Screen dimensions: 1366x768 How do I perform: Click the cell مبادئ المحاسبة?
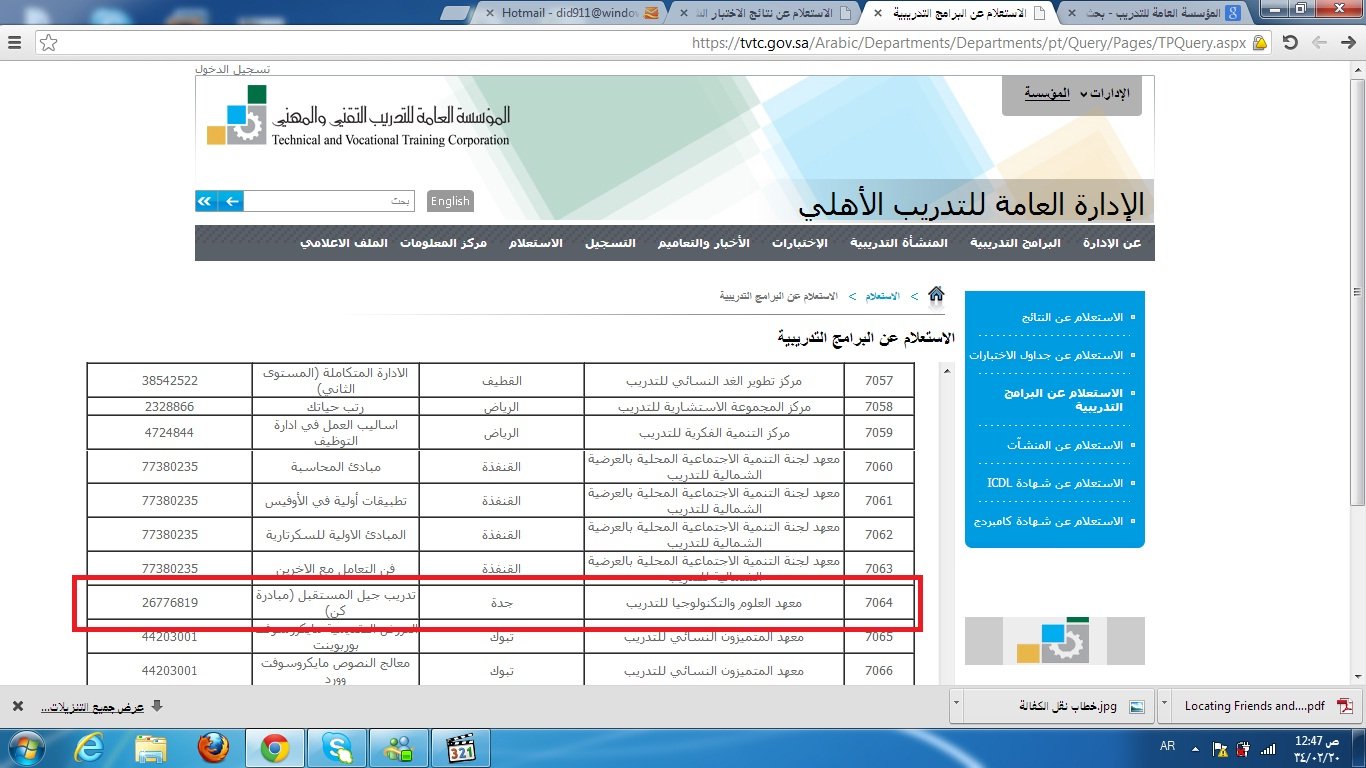click(x=335, y=467)
